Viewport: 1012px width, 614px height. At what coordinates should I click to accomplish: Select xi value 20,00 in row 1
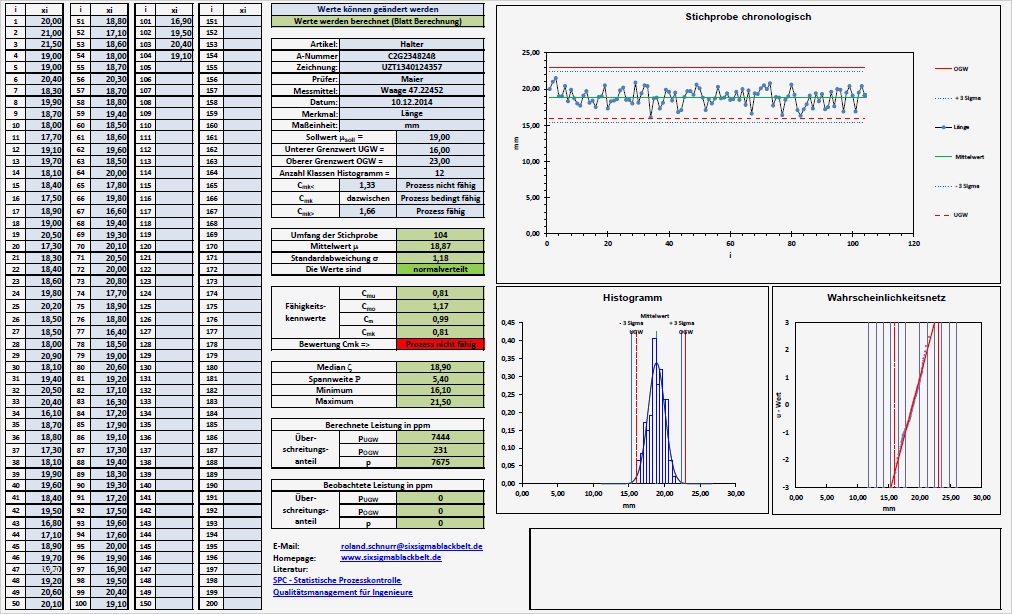click(45, 21)
